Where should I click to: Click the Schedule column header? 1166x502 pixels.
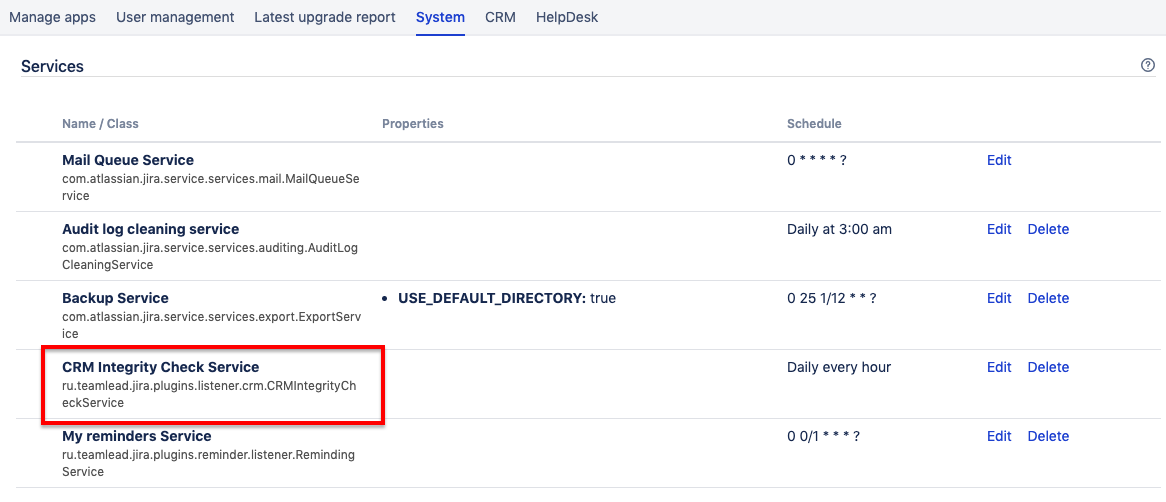click(814, 124)
